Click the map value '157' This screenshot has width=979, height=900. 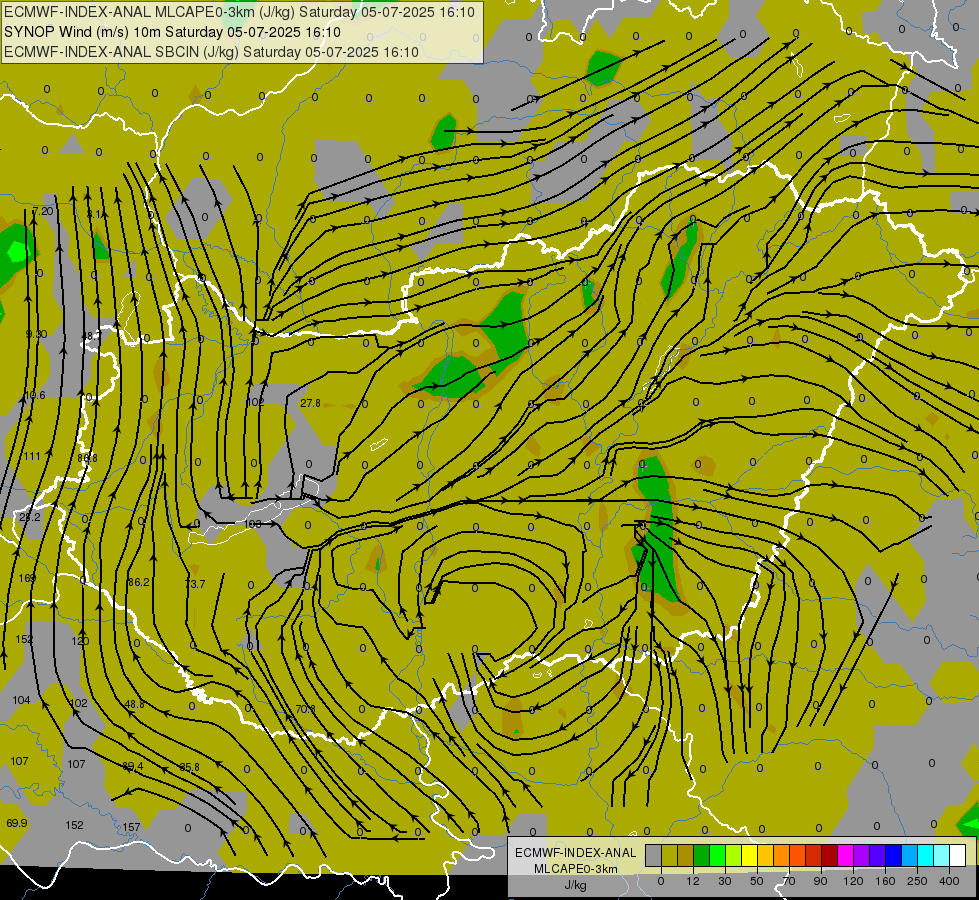tap(131, 827)
